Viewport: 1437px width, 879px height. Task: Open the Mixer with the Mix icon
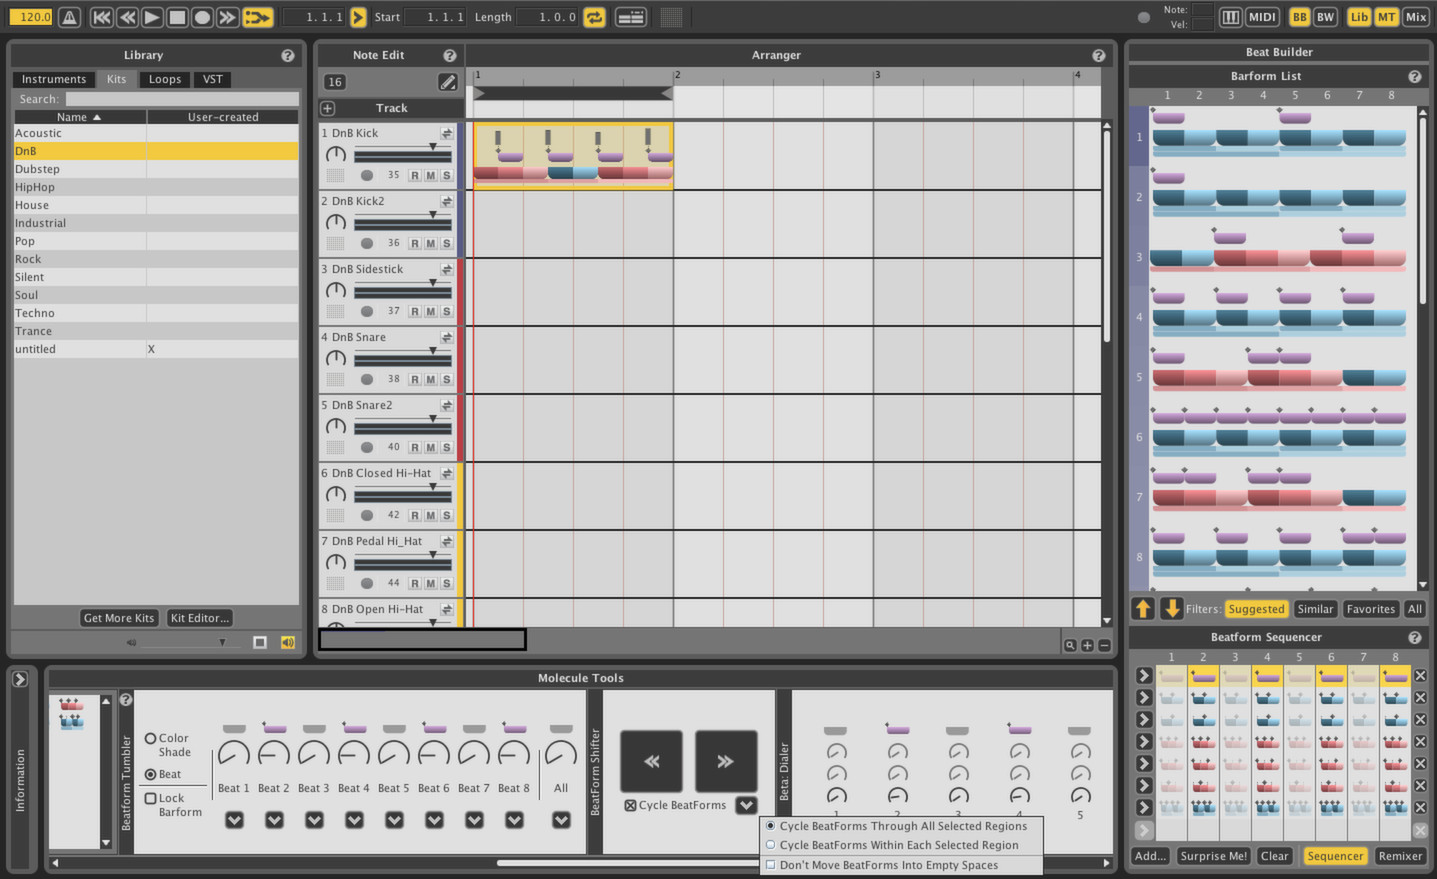1416,17
